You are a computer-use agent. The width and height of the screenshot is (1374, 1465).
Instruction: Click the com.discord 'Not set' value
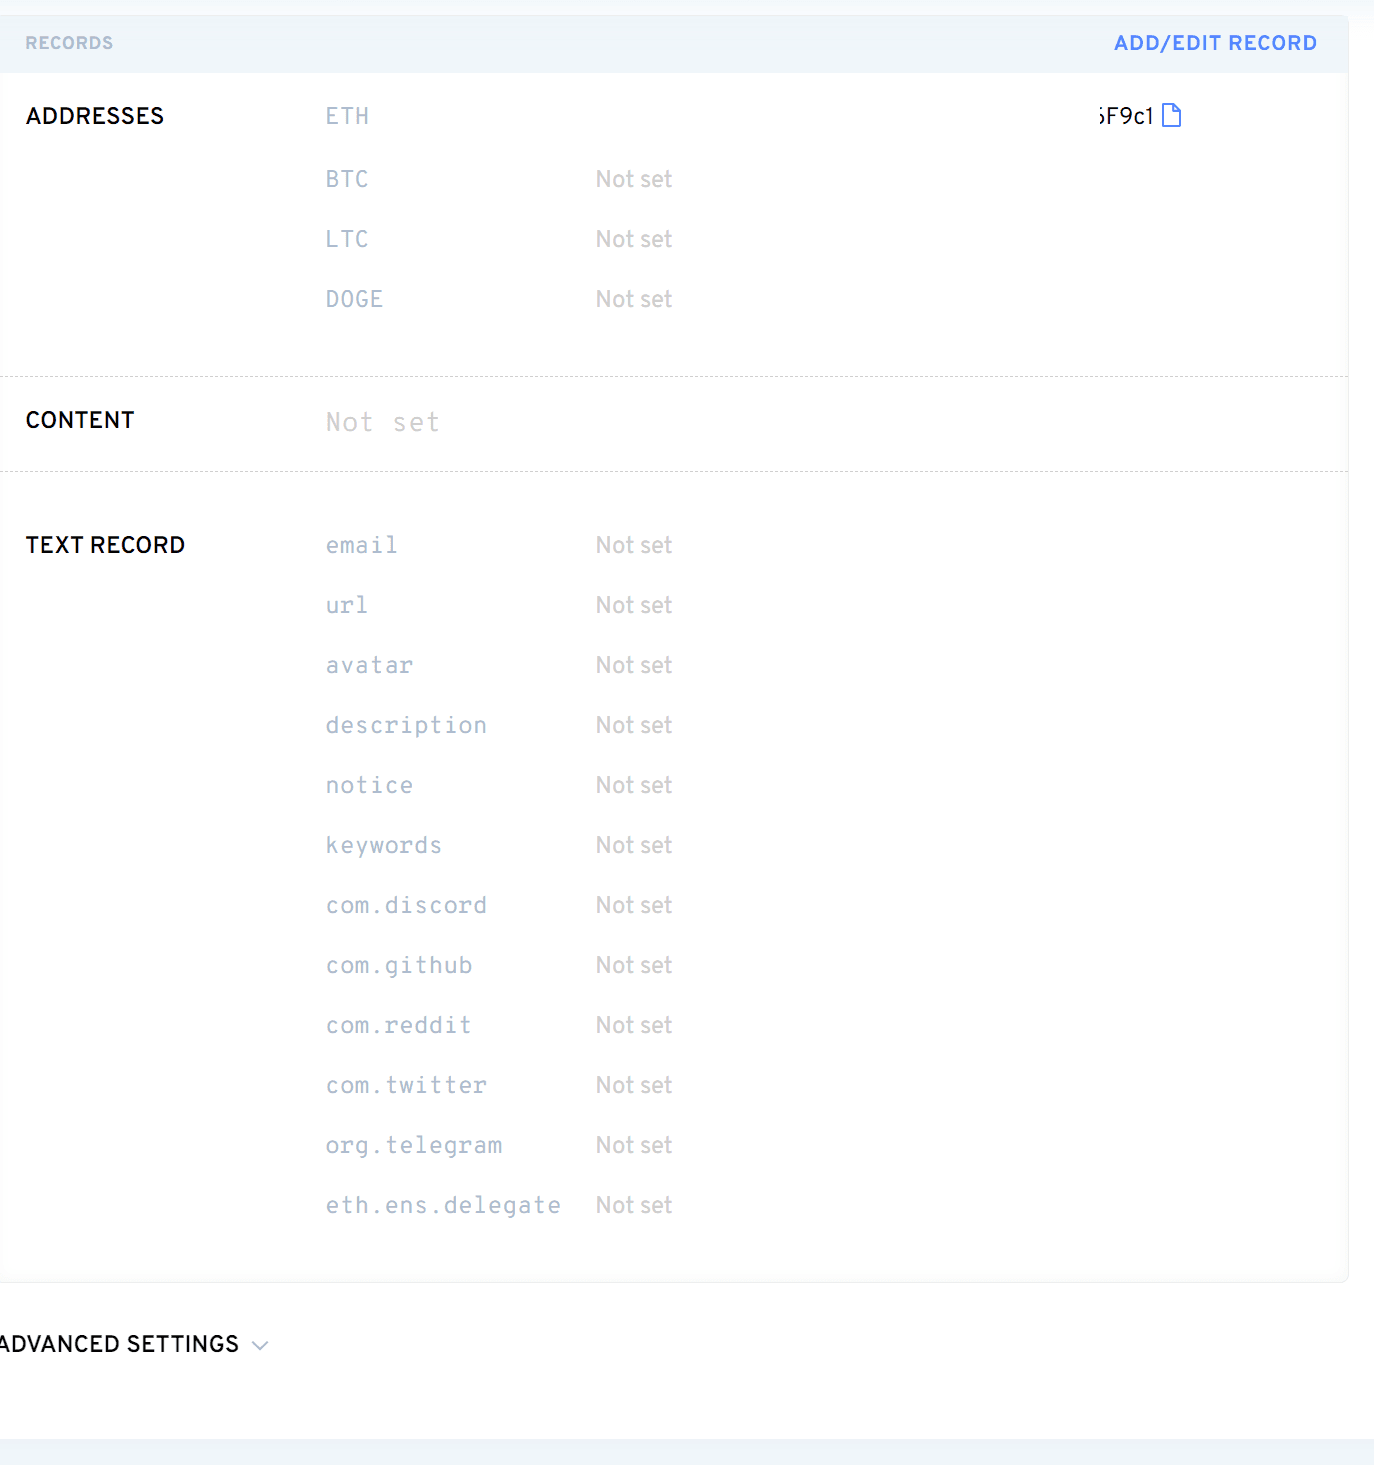click(x=634, y=905)
